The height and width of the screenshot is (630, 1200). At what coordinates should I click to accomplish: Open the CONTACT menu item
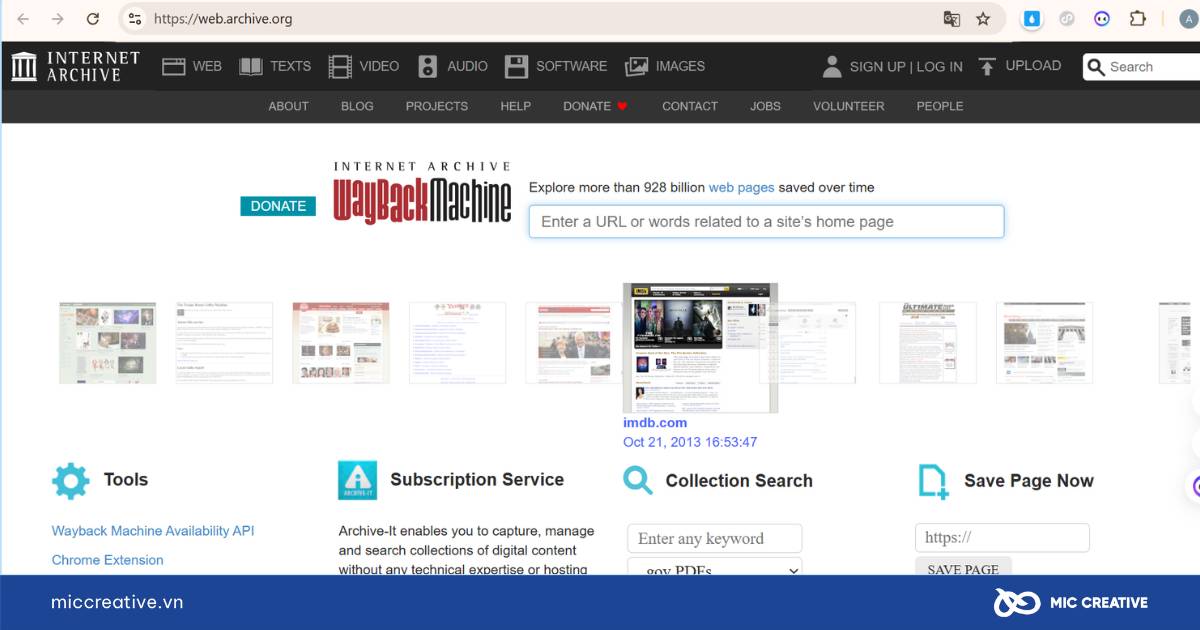(690, 106)
